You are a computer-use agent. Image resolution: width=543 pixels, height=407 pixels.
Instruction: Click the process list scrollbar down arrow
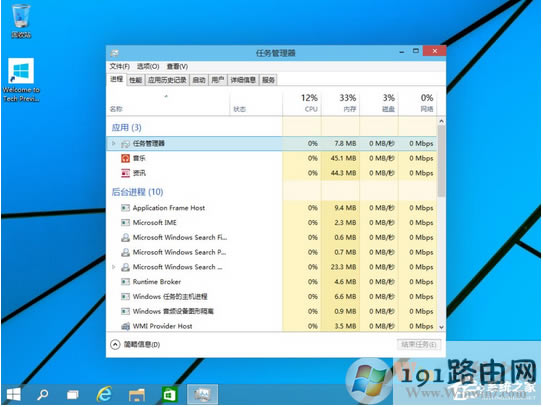click(x=442, y=327)
